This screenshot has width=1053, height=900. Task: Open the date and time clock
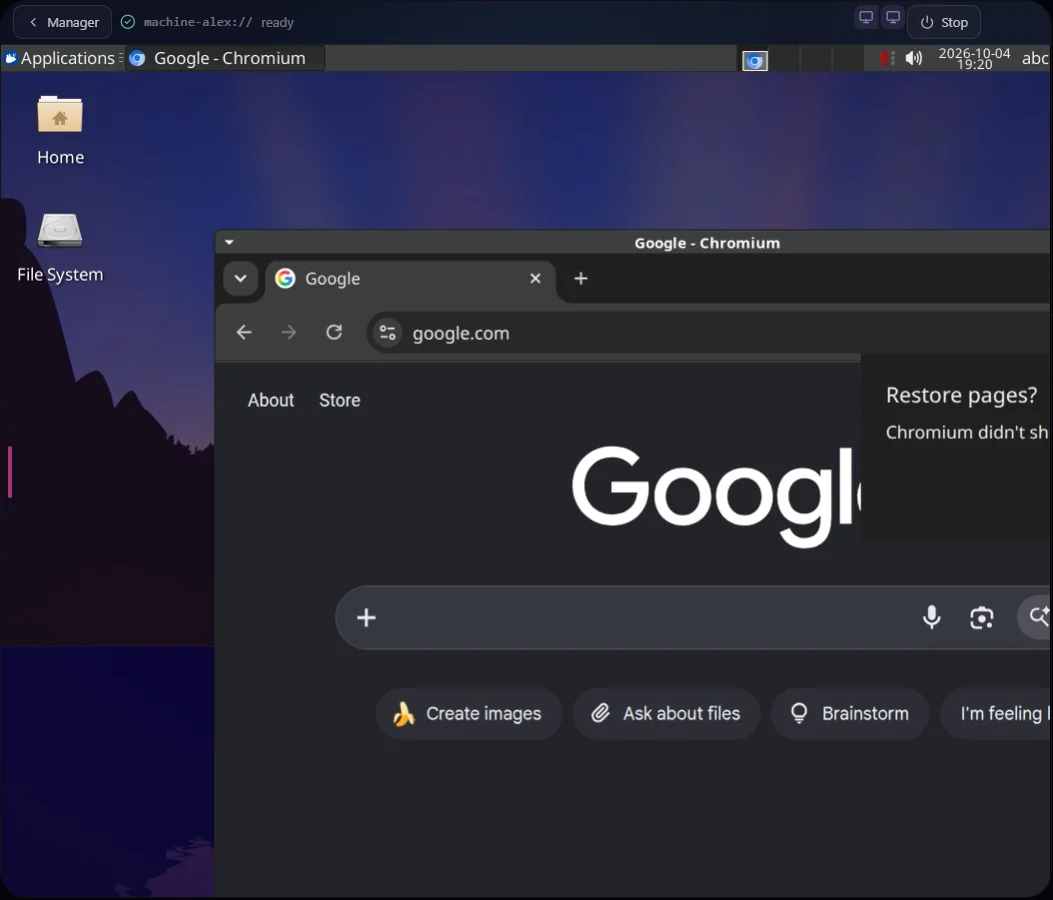coord(974,58)
